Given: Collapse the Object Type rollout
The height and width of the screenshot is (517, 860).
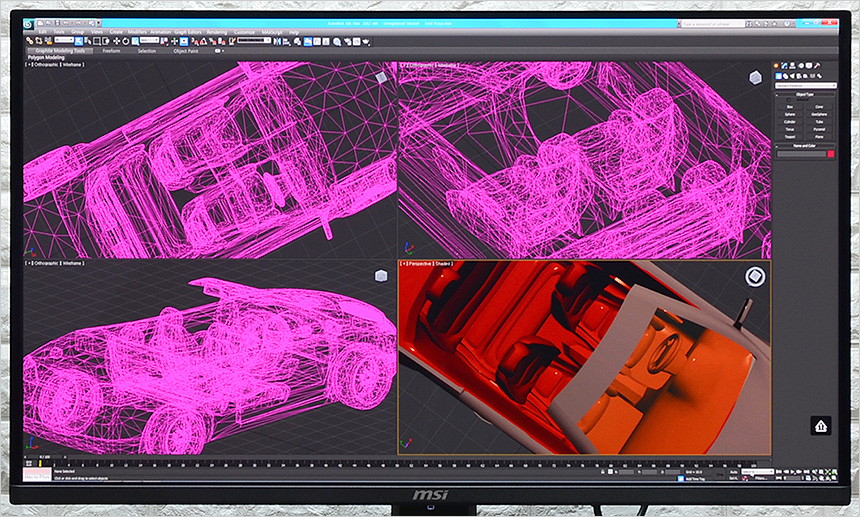Looking at the screenshot, I should tap(804, 93).
